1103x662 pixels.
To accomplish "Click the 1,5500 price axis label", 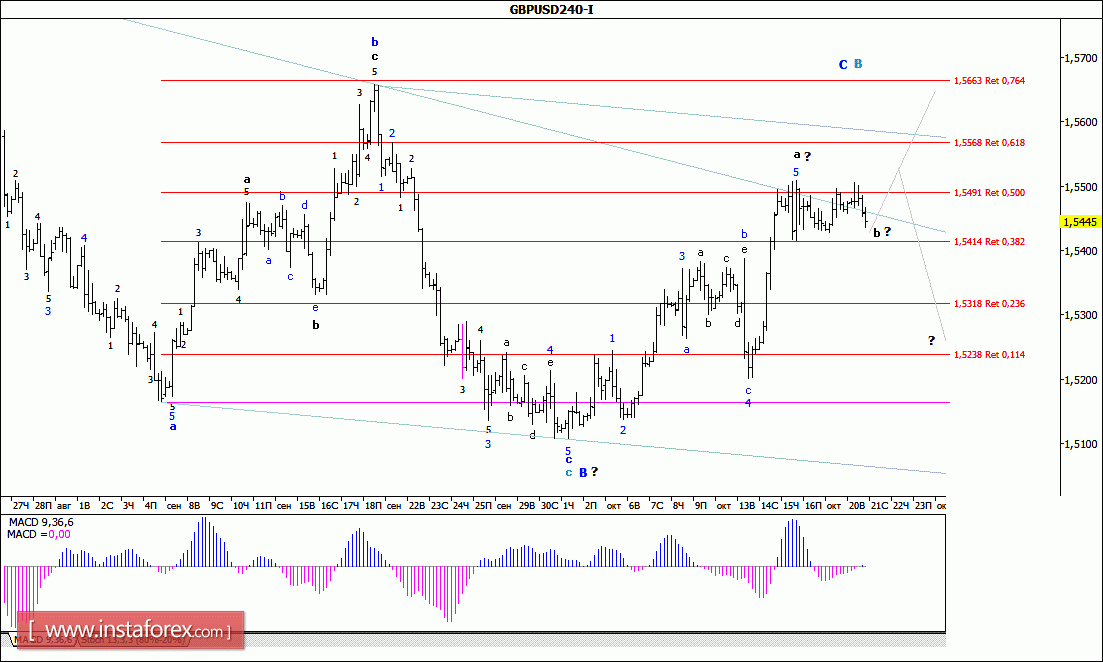I will tap(1081, 187).
